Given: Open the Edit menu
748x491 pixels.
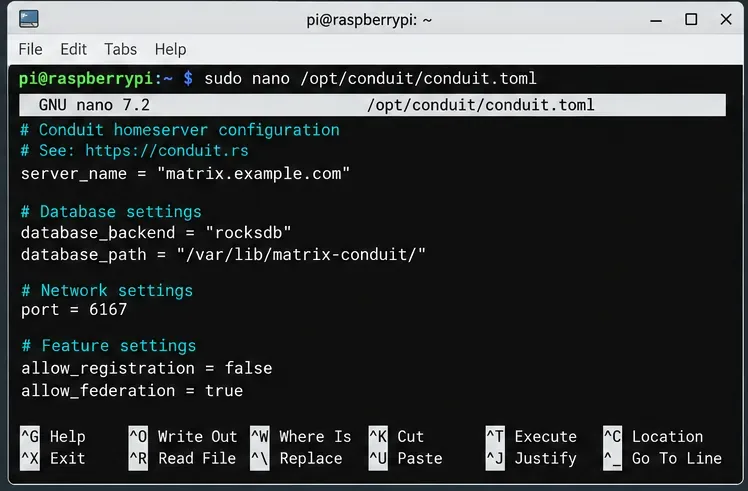Looking at the screenshot, I should point(73,49).
